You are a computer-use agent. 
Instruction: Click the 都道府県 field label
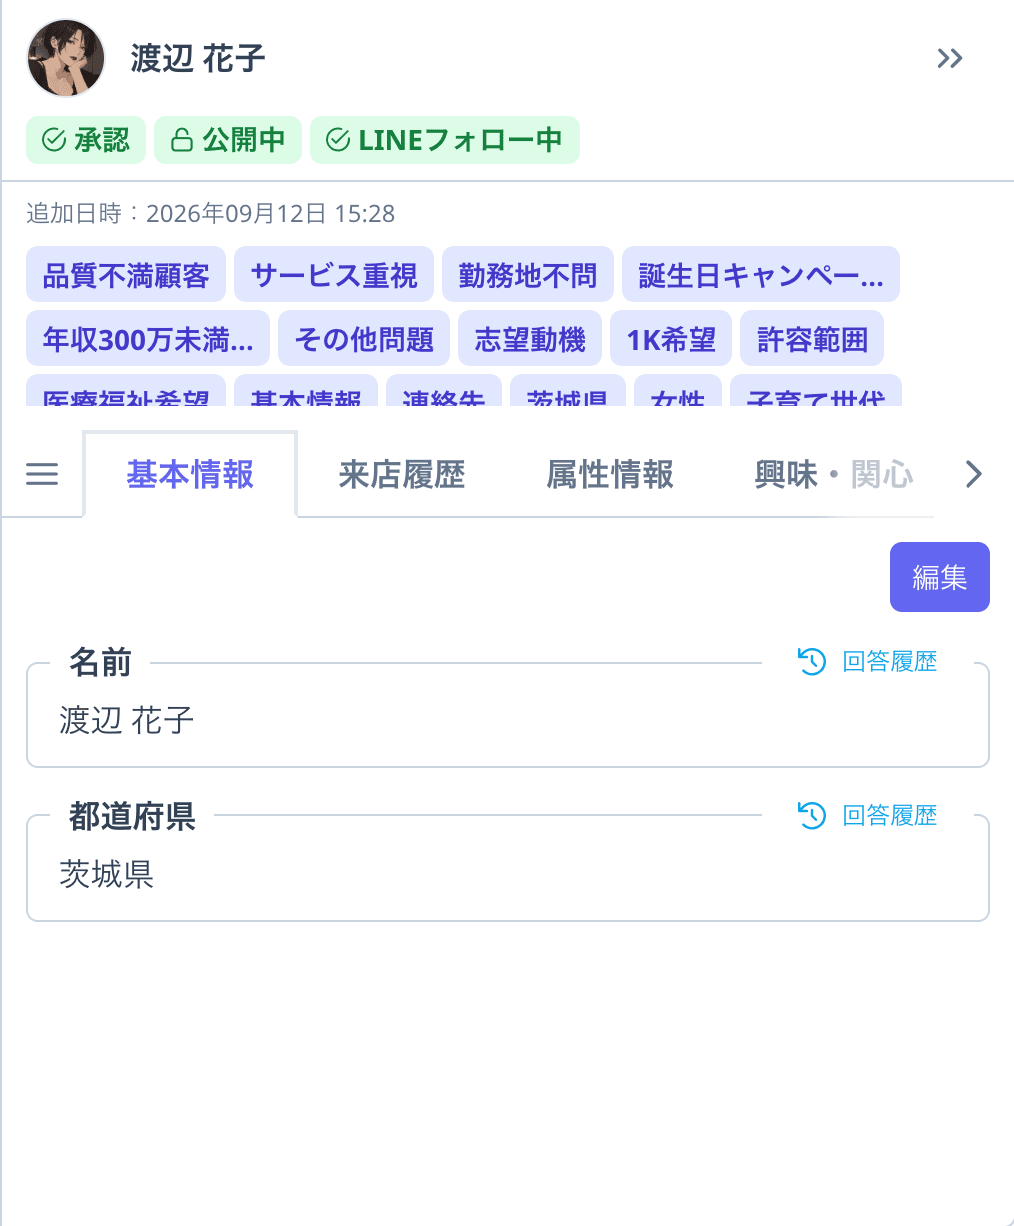132,816
